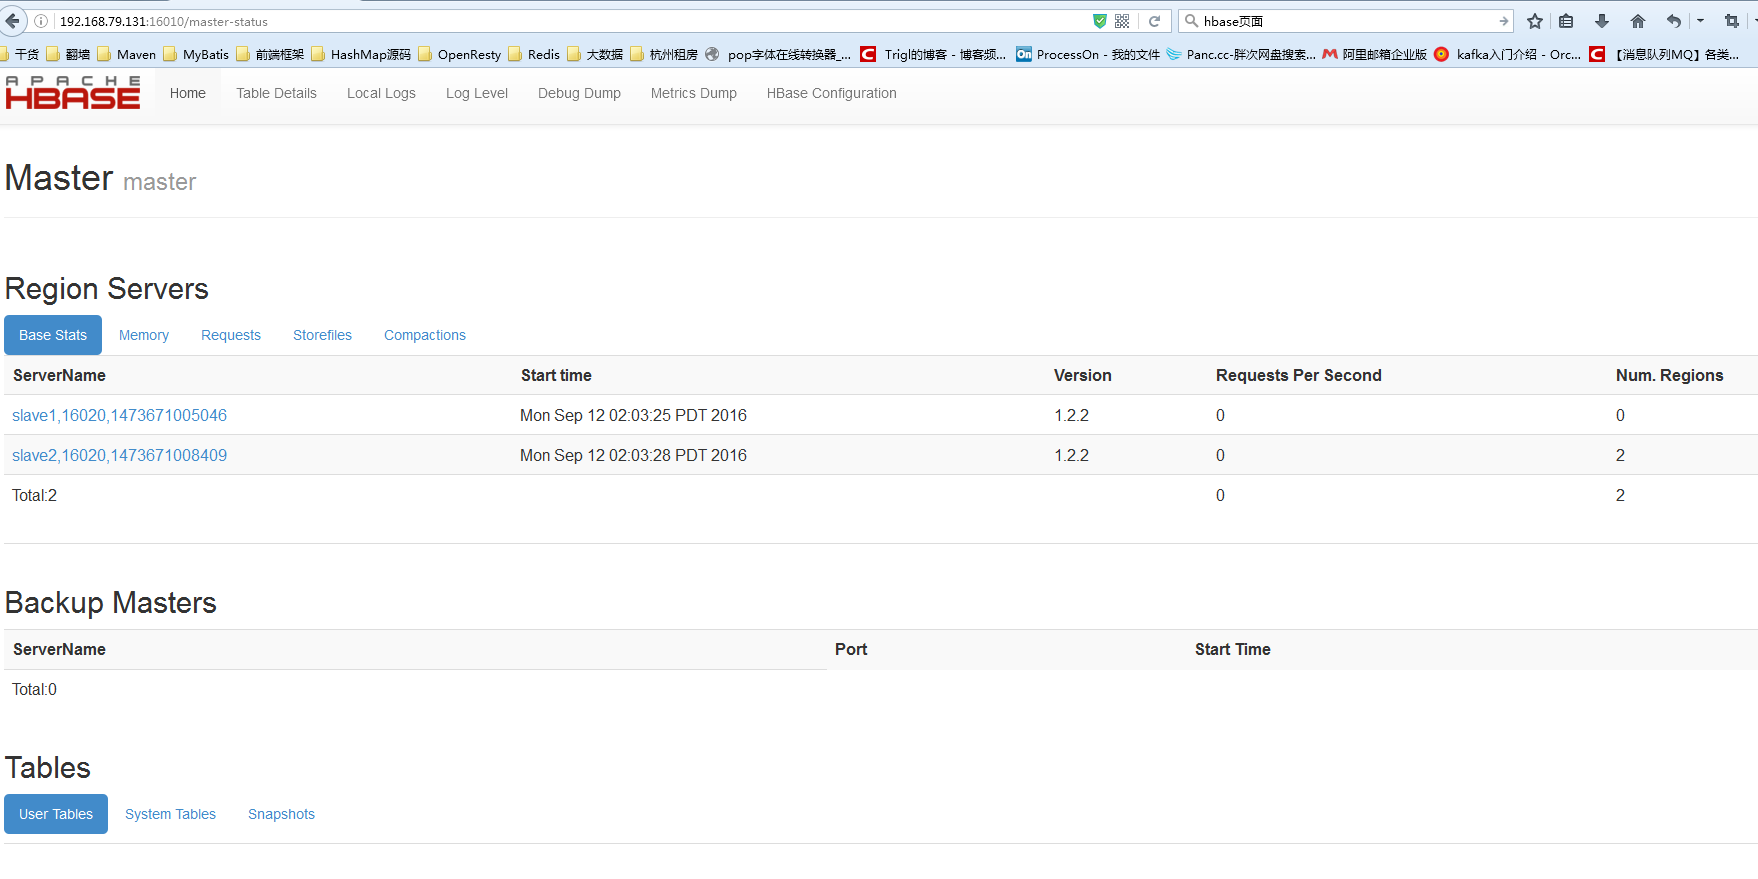Open the kafka入门介绍 bookmark
This screenshot has height=879, width=1758.
1508,54
